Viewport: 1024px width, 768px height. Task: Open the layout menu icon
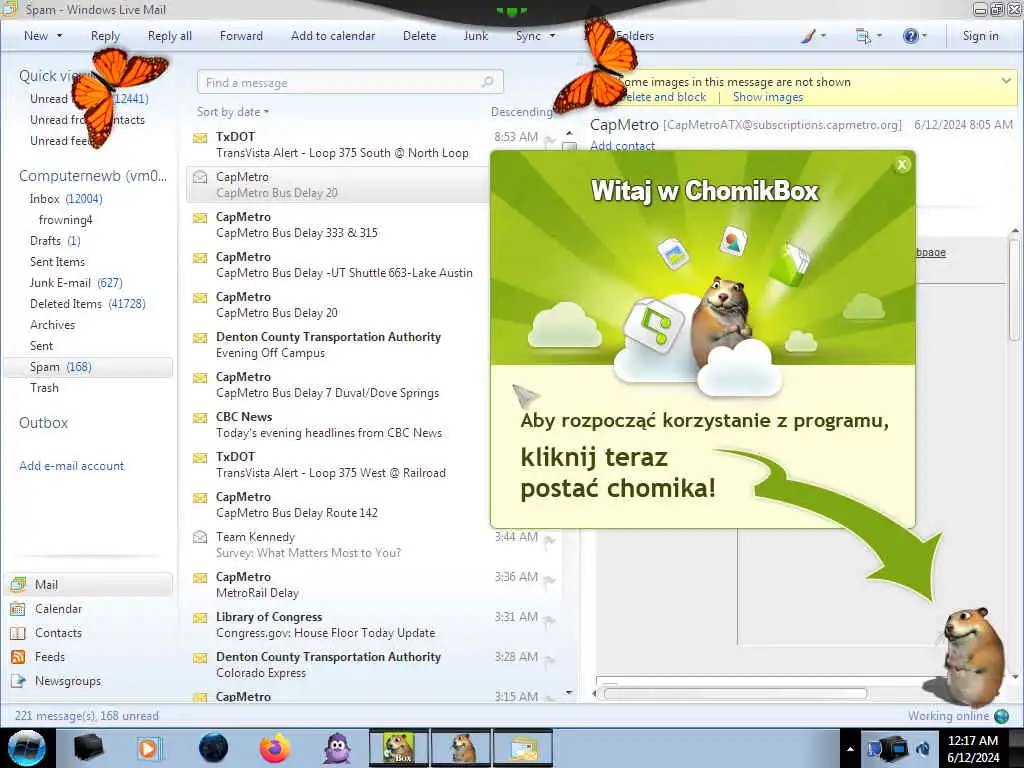[869, 36]
